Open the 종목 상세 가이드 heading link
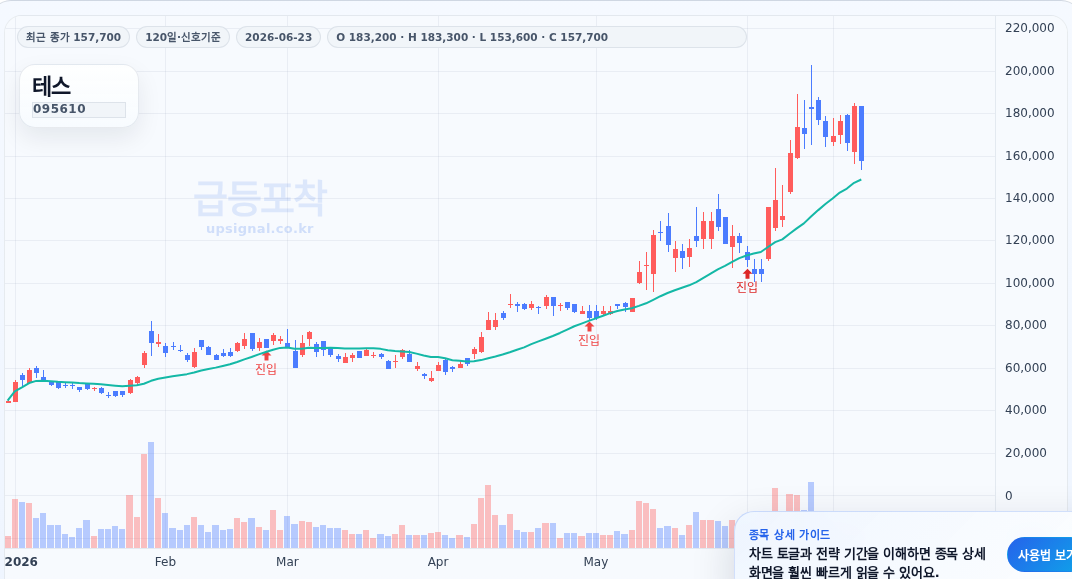This screenshot has width=1072, height=579. click(789, 535)
